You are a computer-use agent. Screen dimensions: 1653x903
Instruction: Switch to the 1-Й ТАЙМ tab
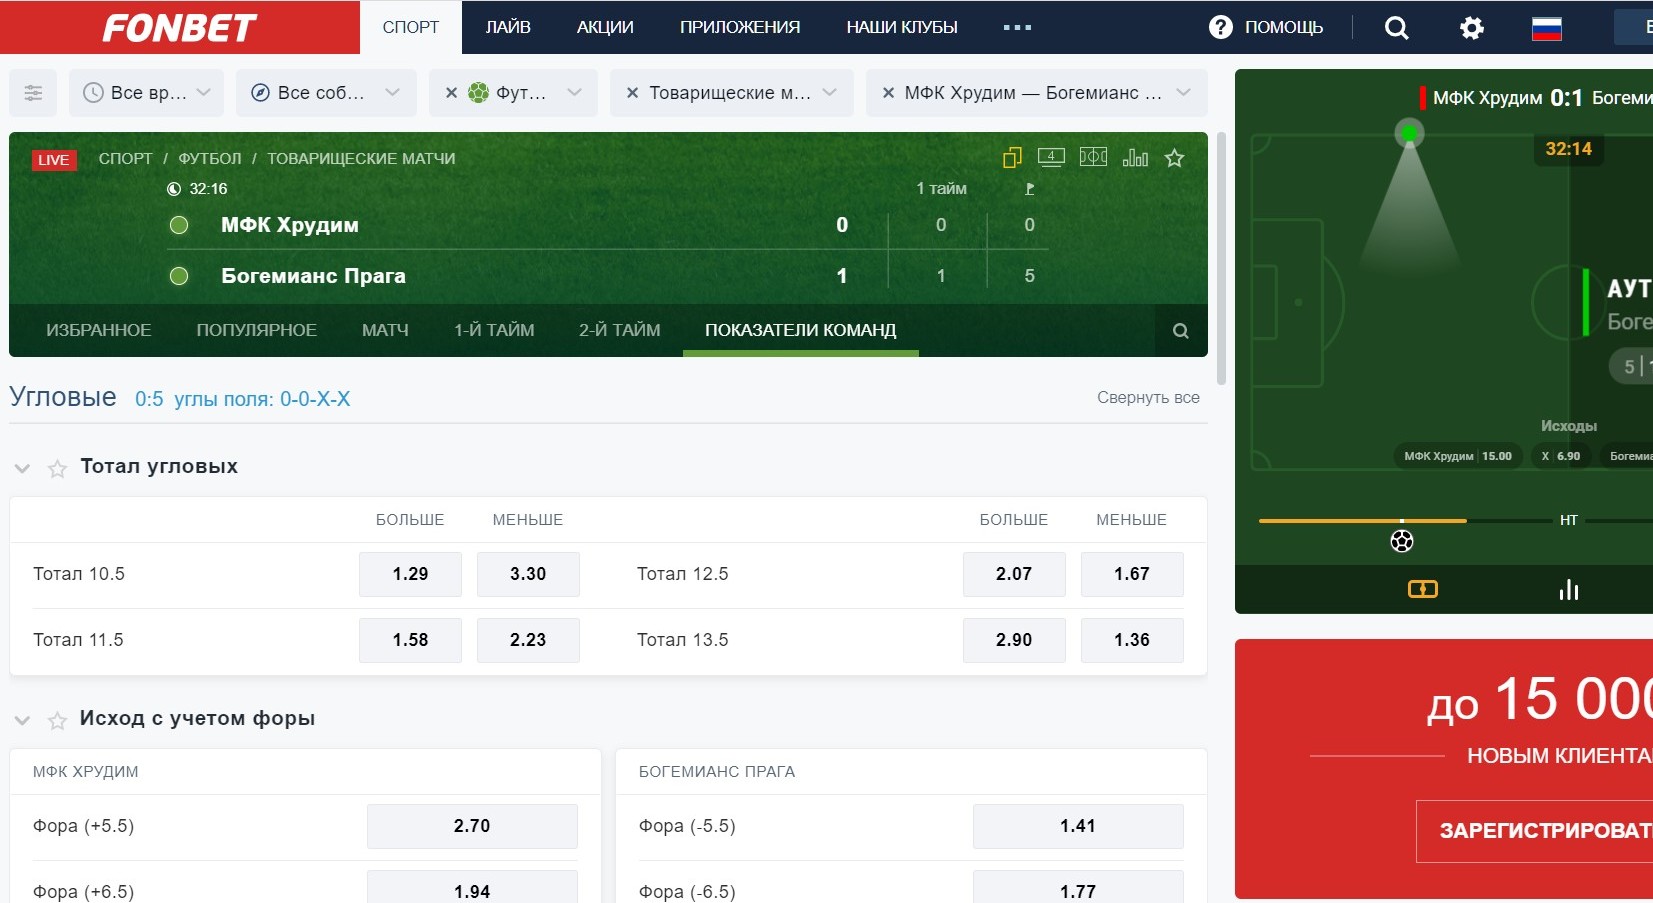point(494,330)
